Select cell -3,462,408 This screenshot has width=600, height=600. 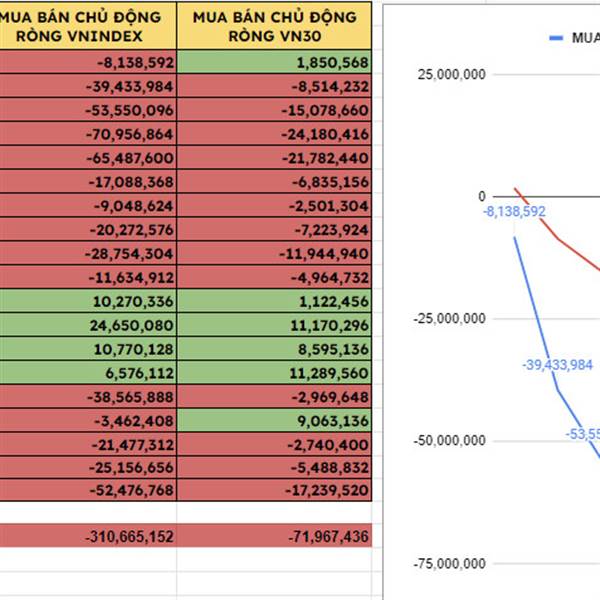88,420
